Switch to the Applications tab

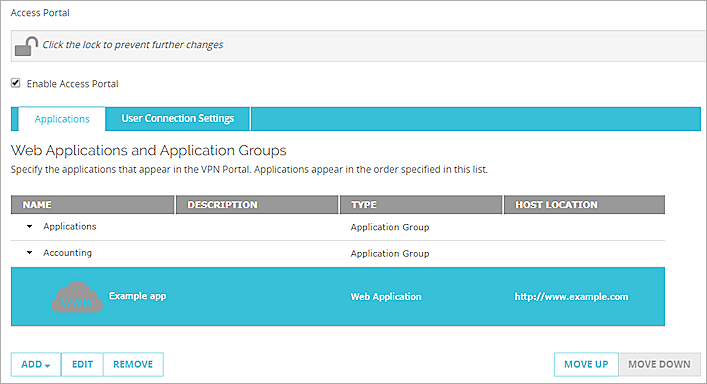pyautogui.click(x=62, y=119)
